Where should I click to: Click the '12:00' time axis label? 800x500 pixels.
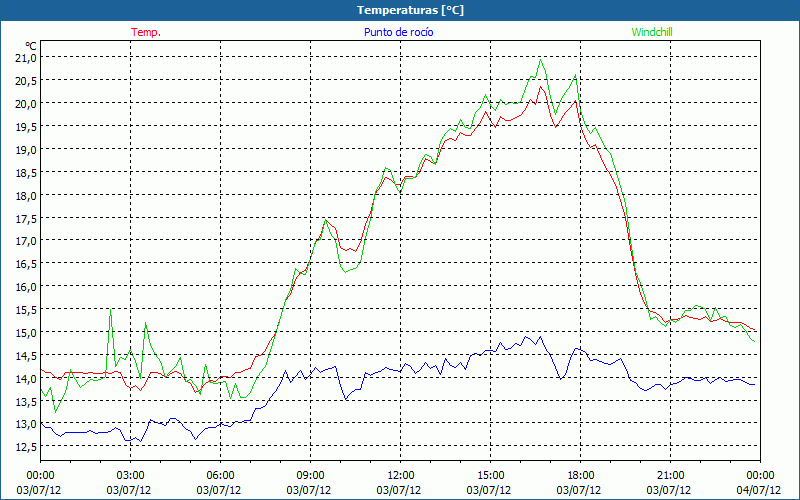(401, 476)
